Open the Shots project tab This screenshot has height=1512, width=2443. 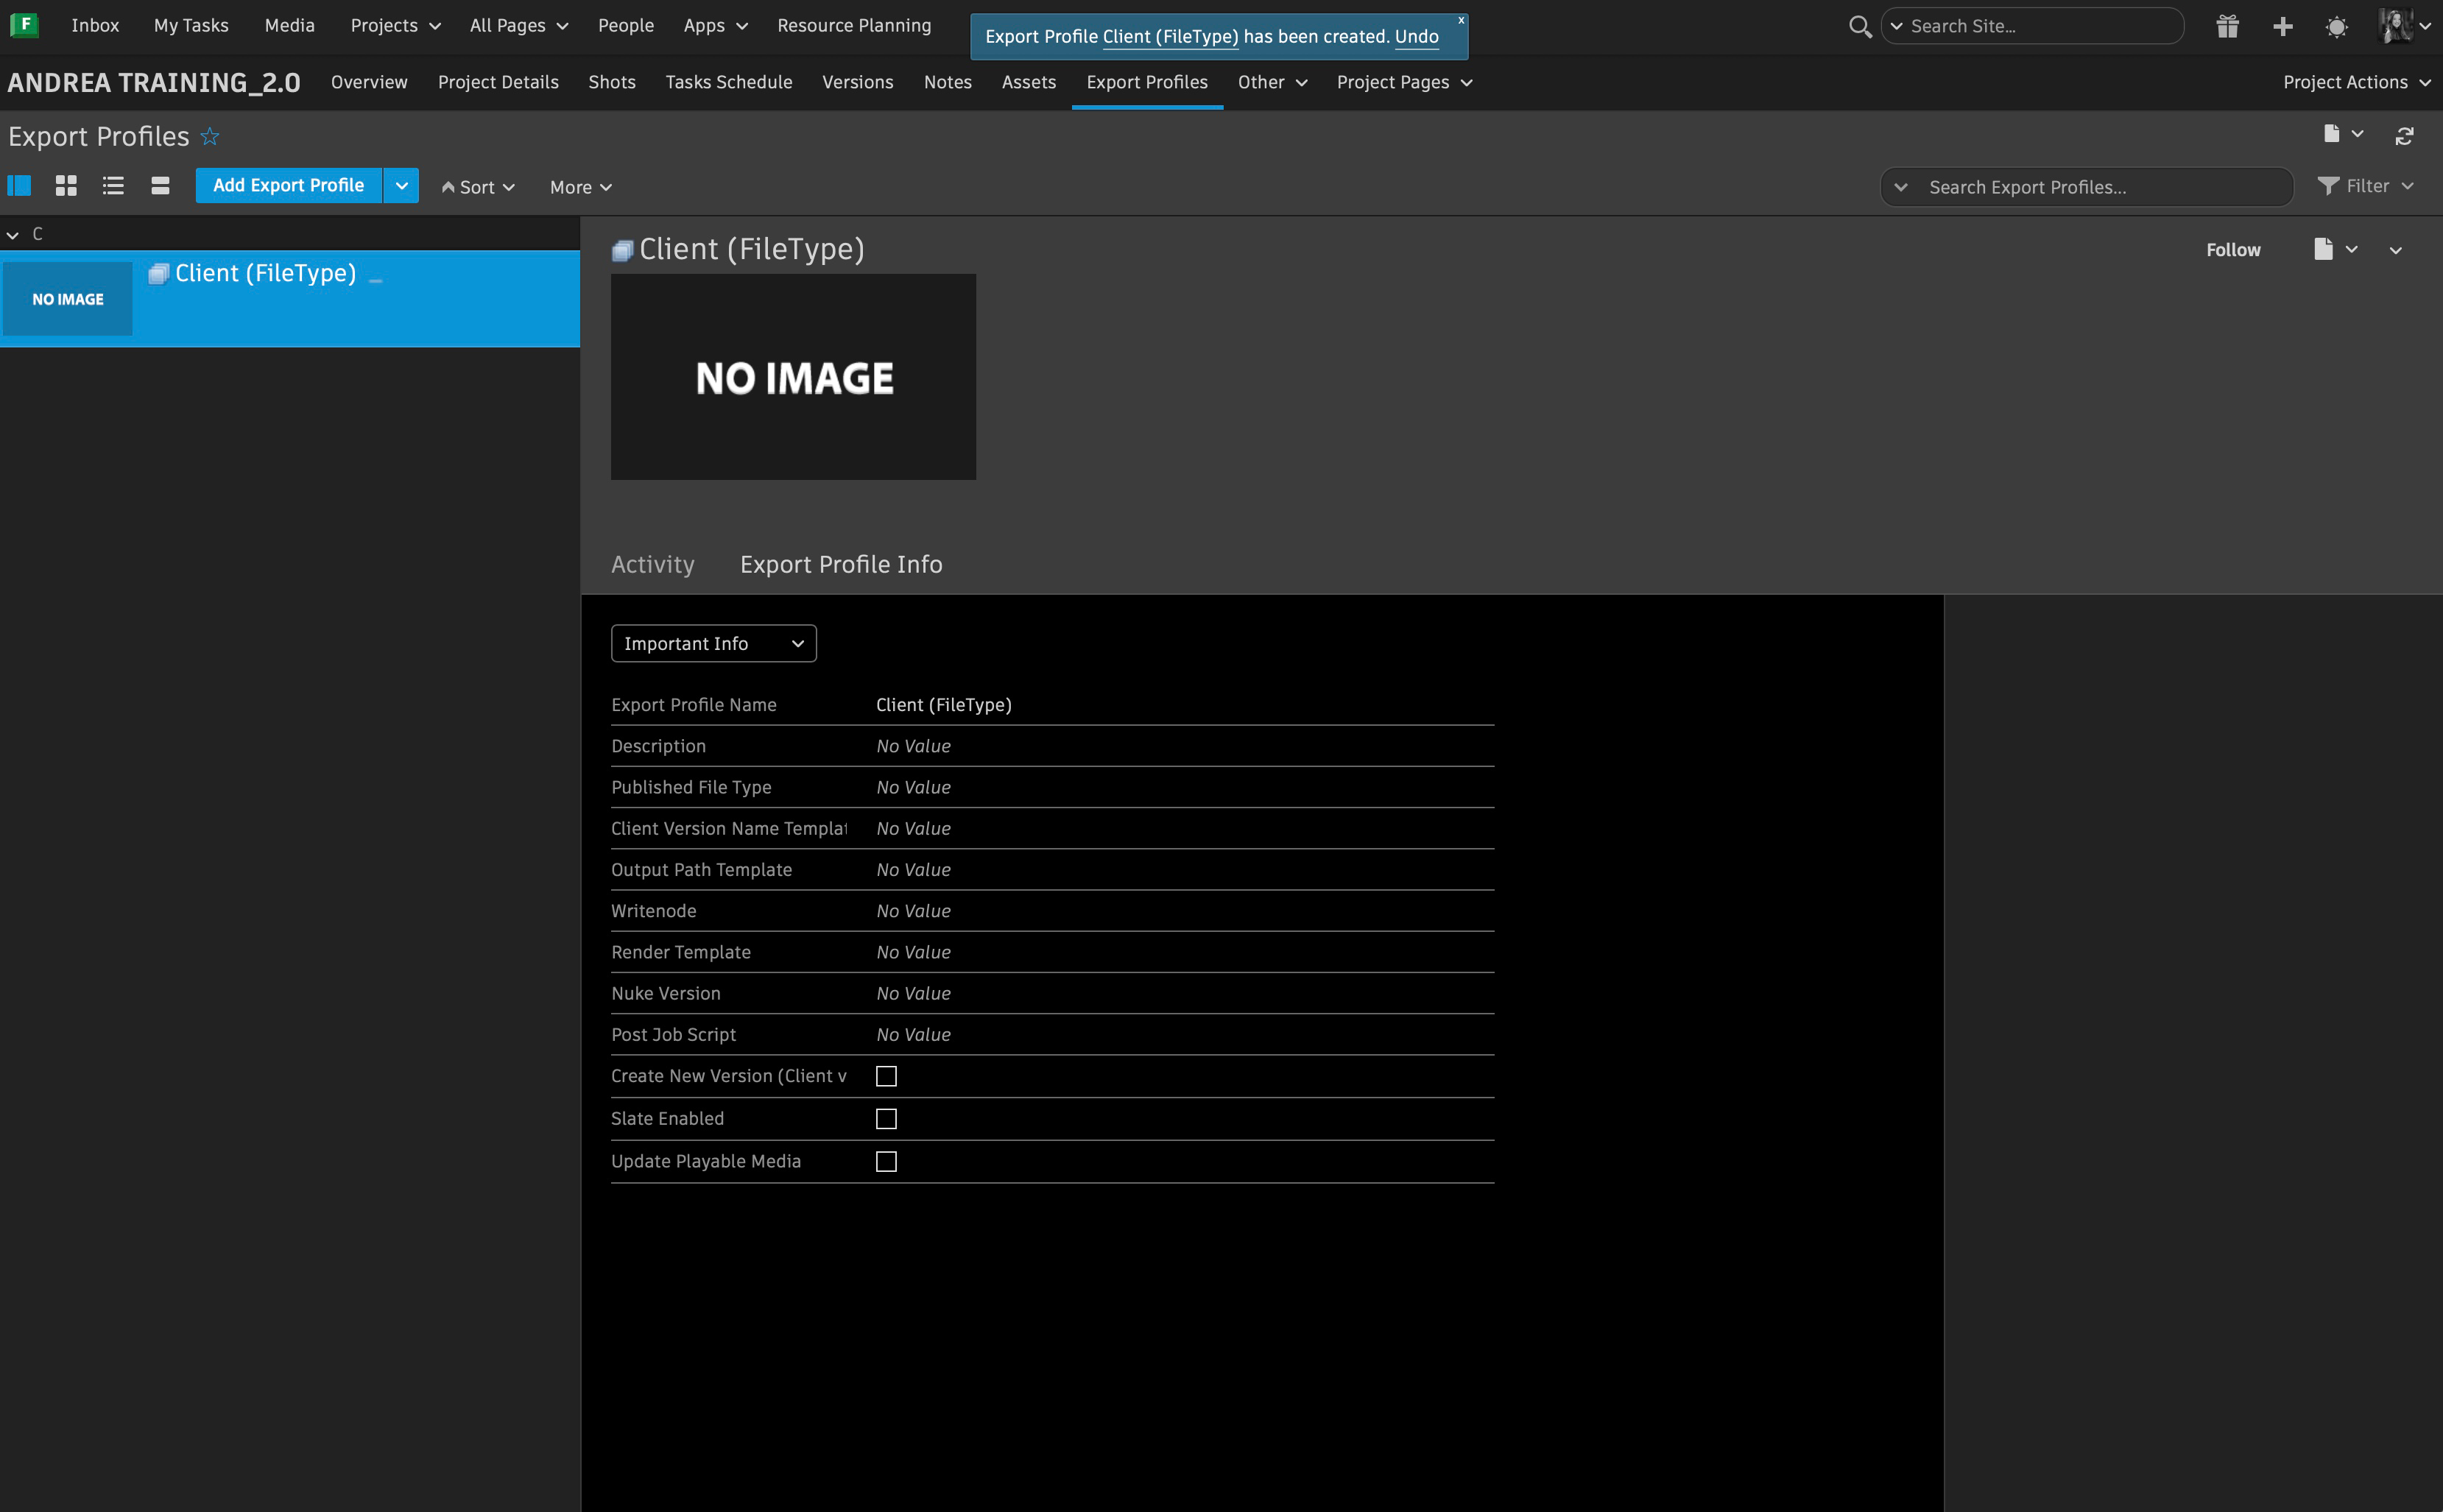[x=611, y=82]
